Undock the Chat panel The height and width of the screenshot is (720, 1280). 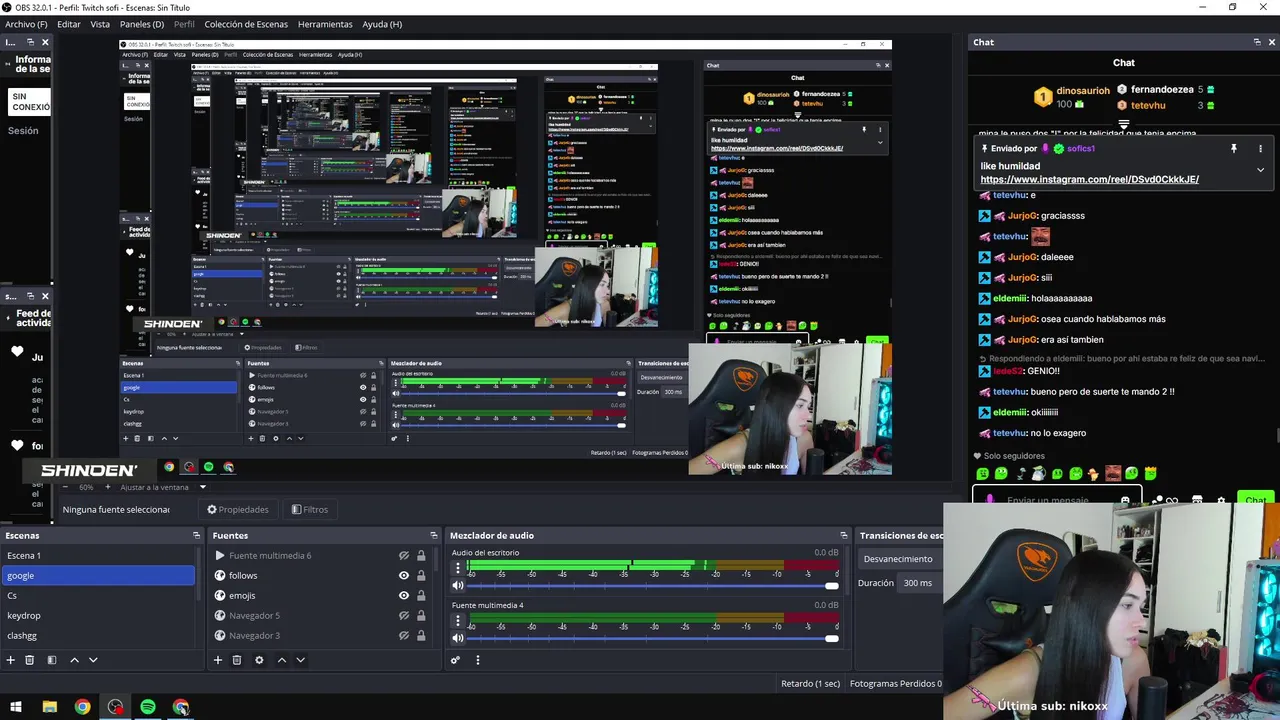pos(1257,42)
